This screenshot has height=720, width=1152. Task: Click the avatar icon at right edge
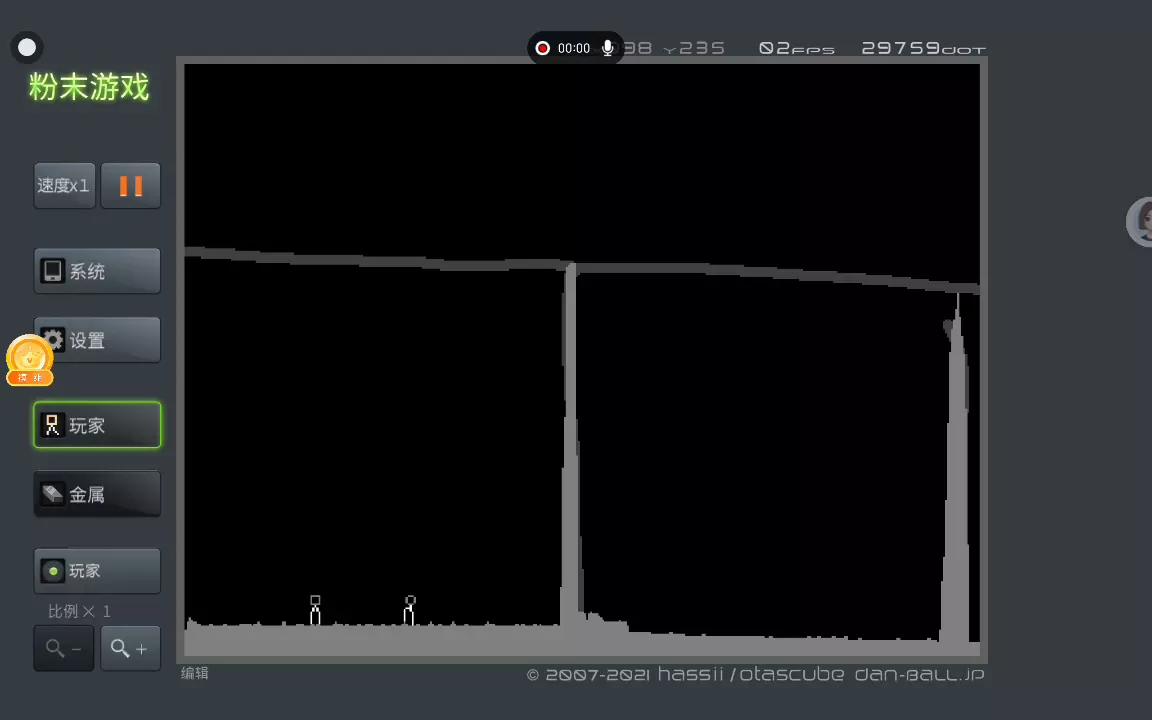tap(1141, 221)
